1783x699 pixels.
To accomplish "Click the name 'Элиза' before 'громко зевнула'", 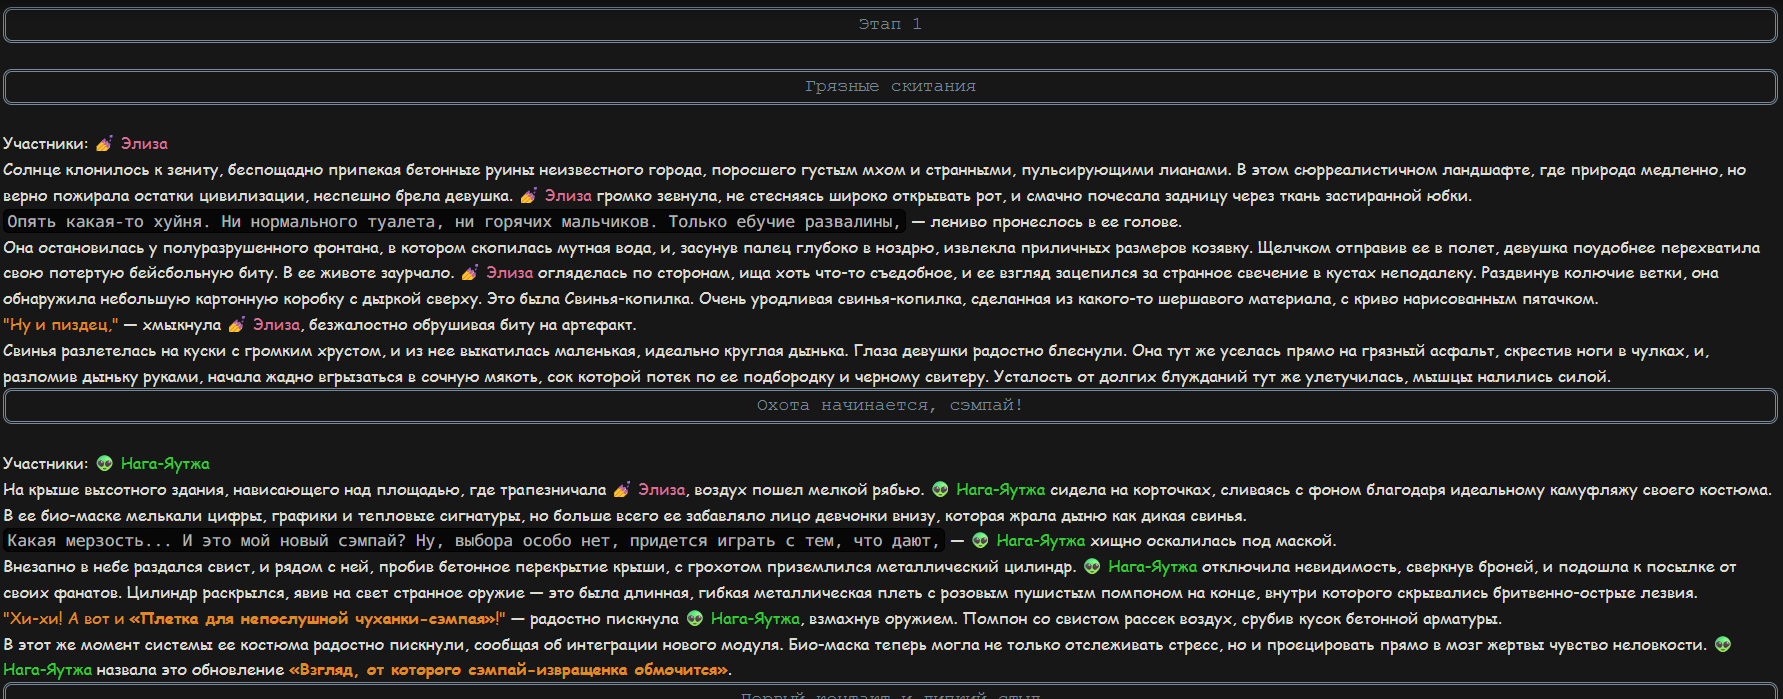I will click(568, 196).
